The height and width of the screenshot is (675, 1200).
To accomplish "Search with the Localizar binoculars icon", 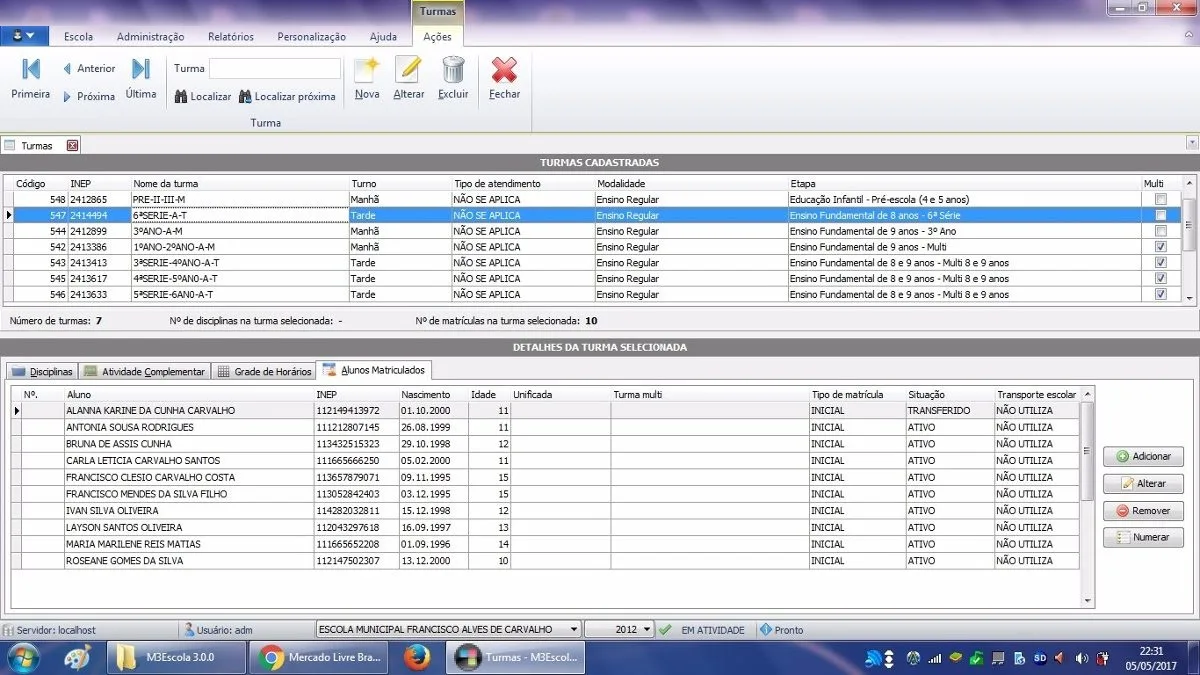I will [x=203, y=97].
